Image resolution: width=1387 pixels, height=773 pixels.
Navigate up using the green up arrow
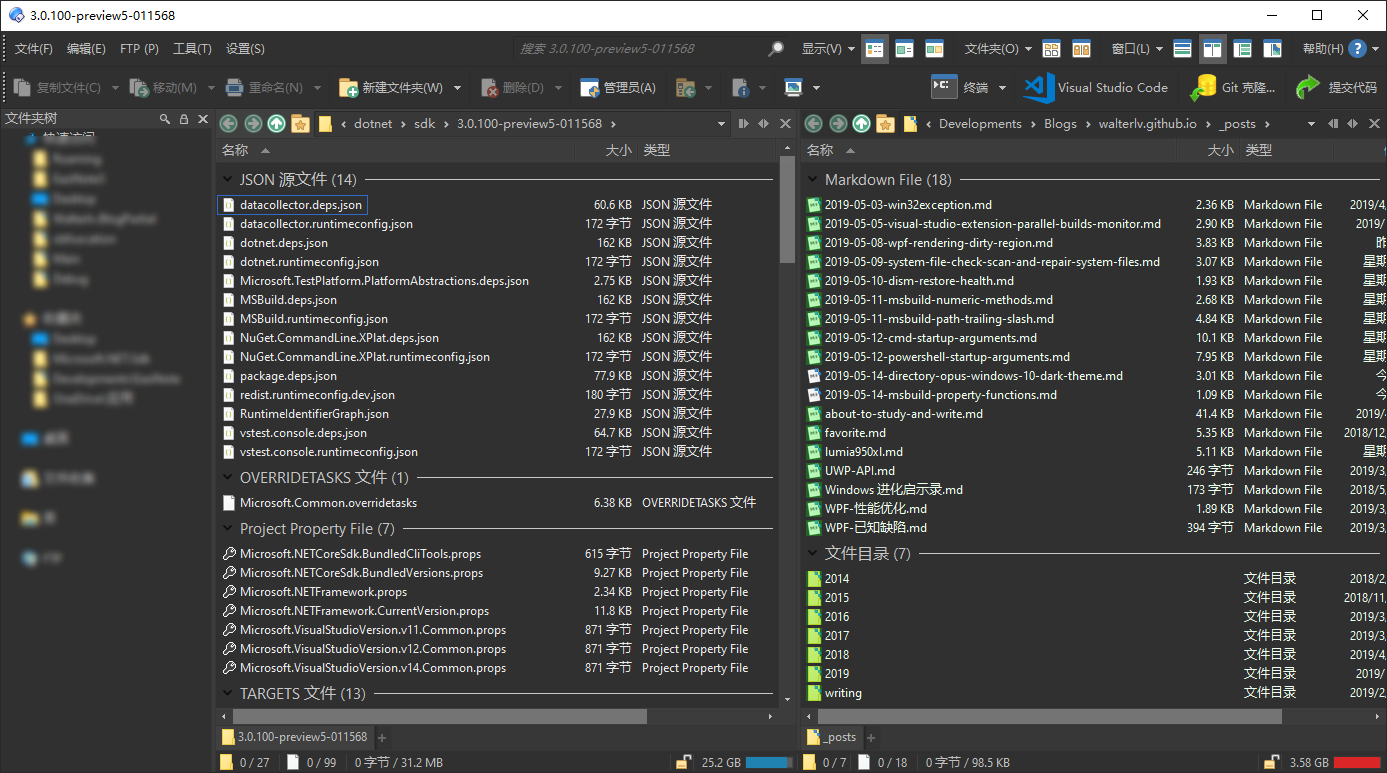pyautogui.click(x=275, y=123)
